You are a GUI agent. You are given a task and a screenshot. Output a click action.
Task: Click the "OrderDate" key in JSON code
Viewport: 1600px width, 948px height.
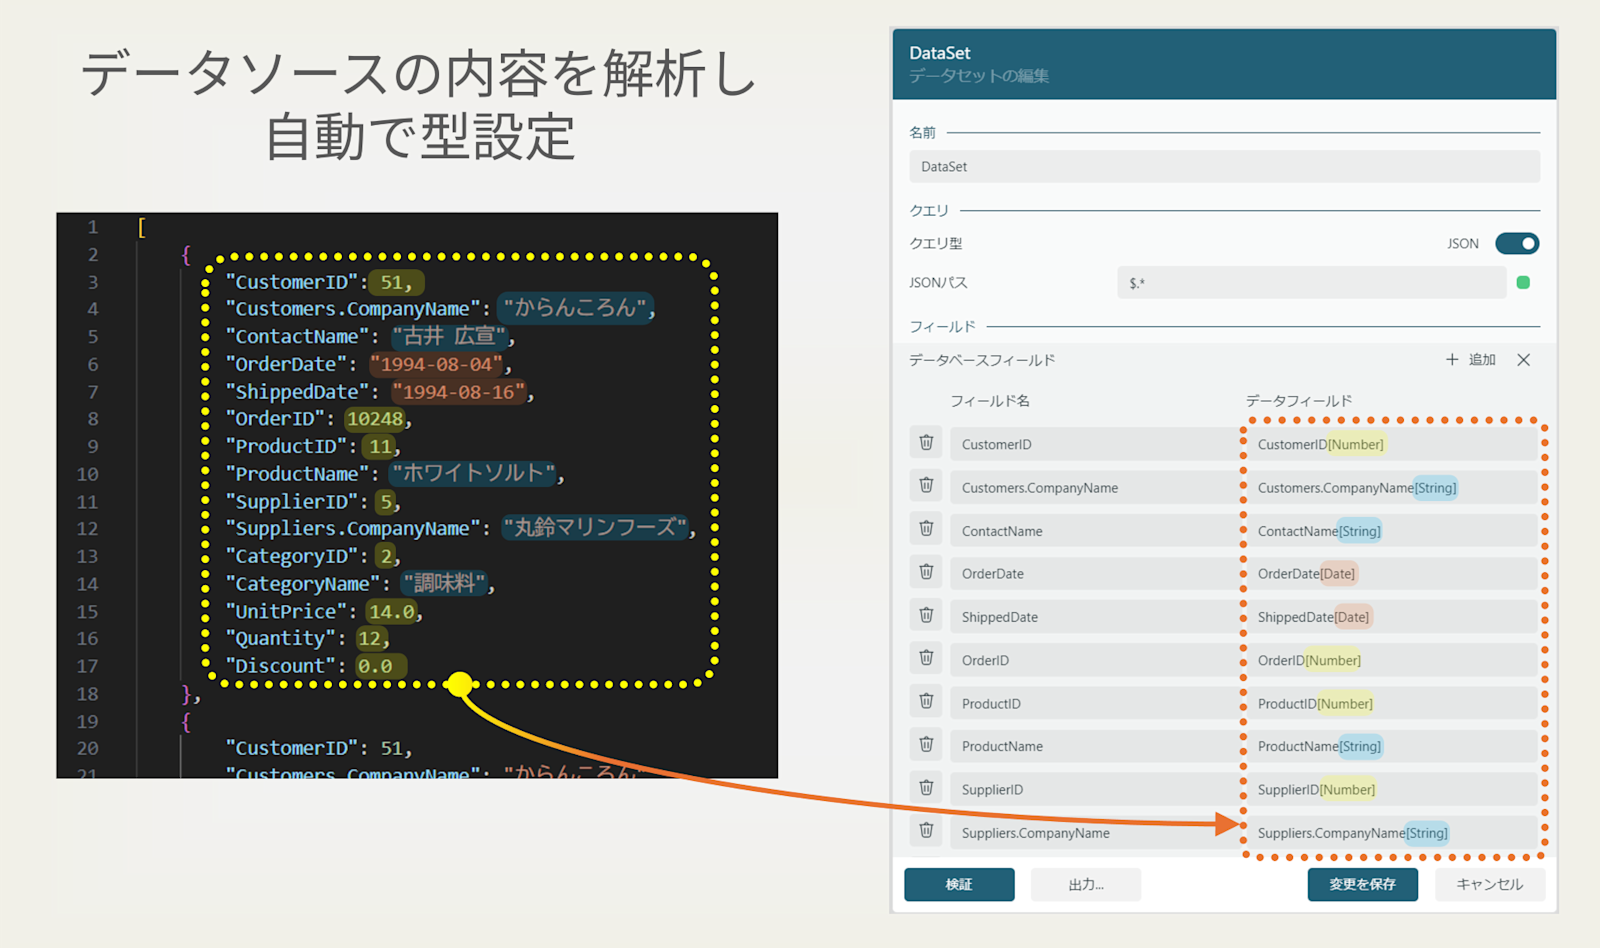click(x=286, y=364)
